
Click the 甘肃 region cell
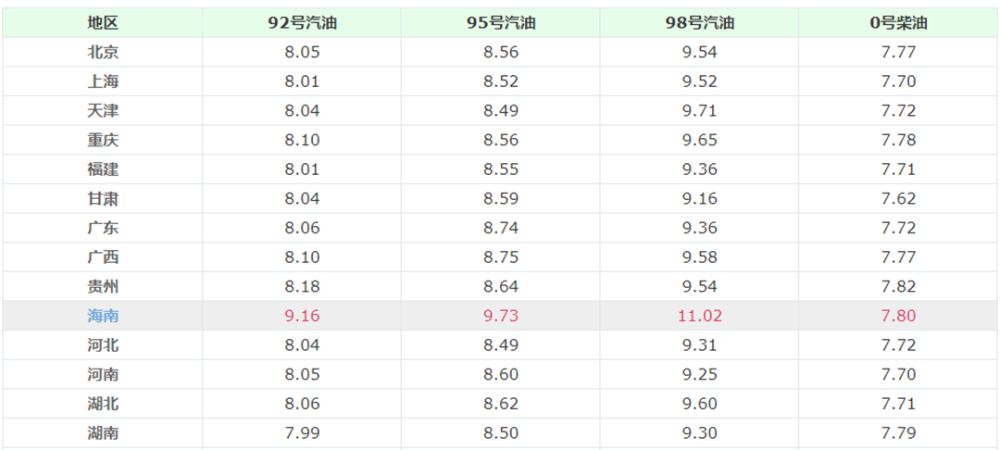pyautogui.click(x=103, y=198)
